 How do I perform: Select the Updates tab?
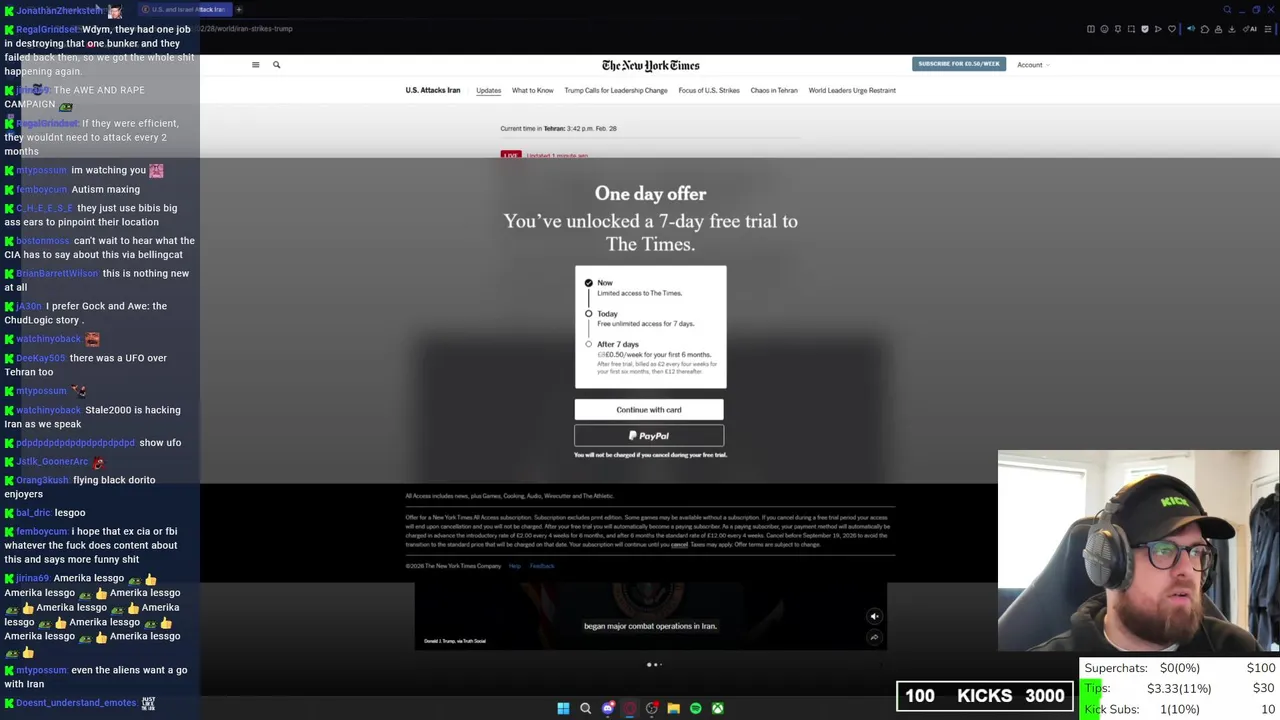pos(488,90)
